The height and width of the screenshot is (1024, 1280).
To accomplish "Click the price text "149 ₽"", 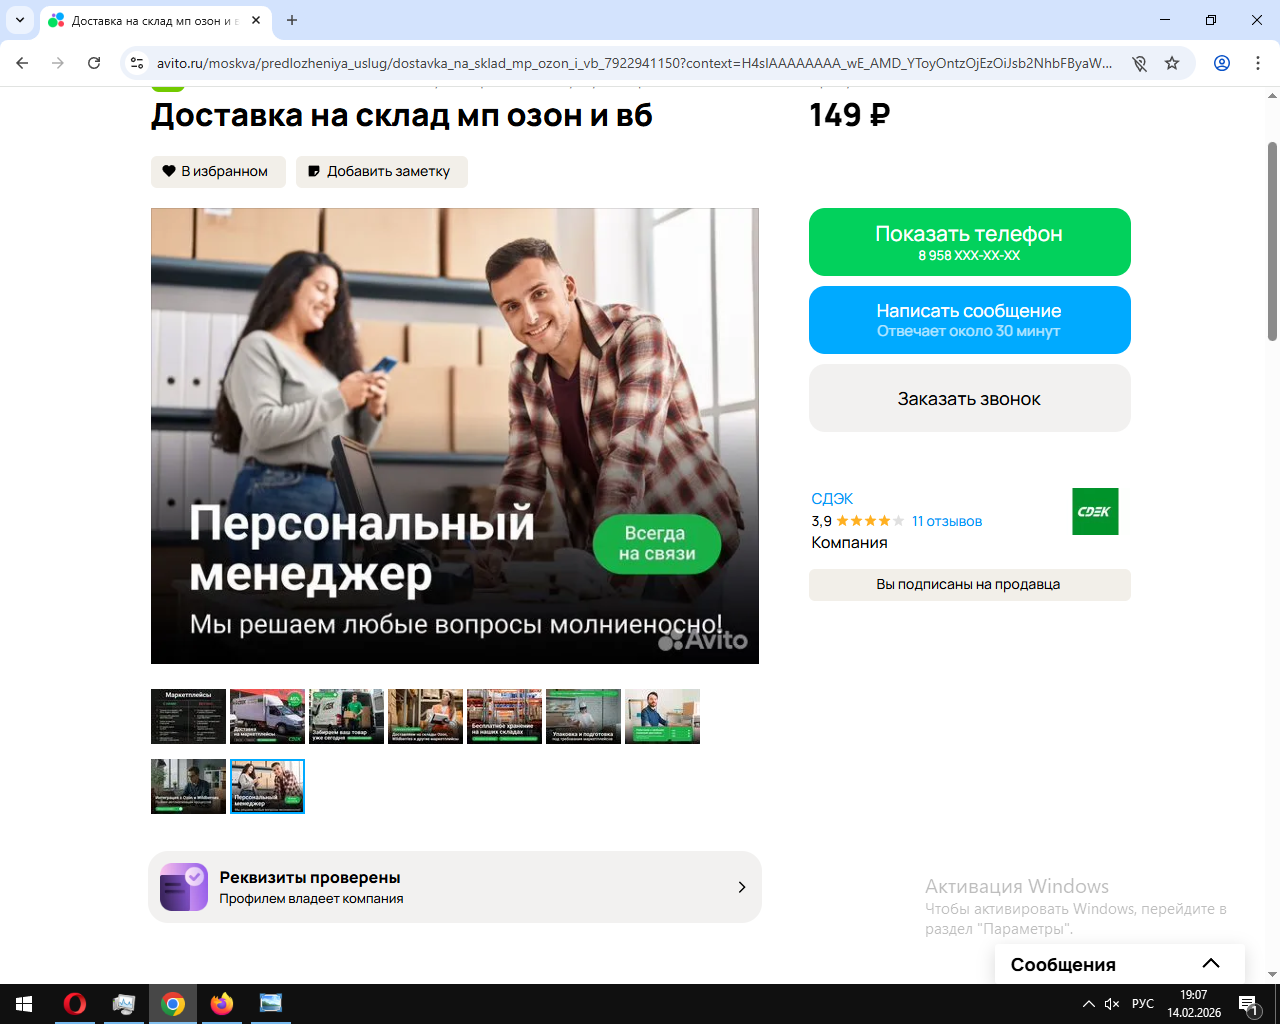I will click(x=849, y=115).
